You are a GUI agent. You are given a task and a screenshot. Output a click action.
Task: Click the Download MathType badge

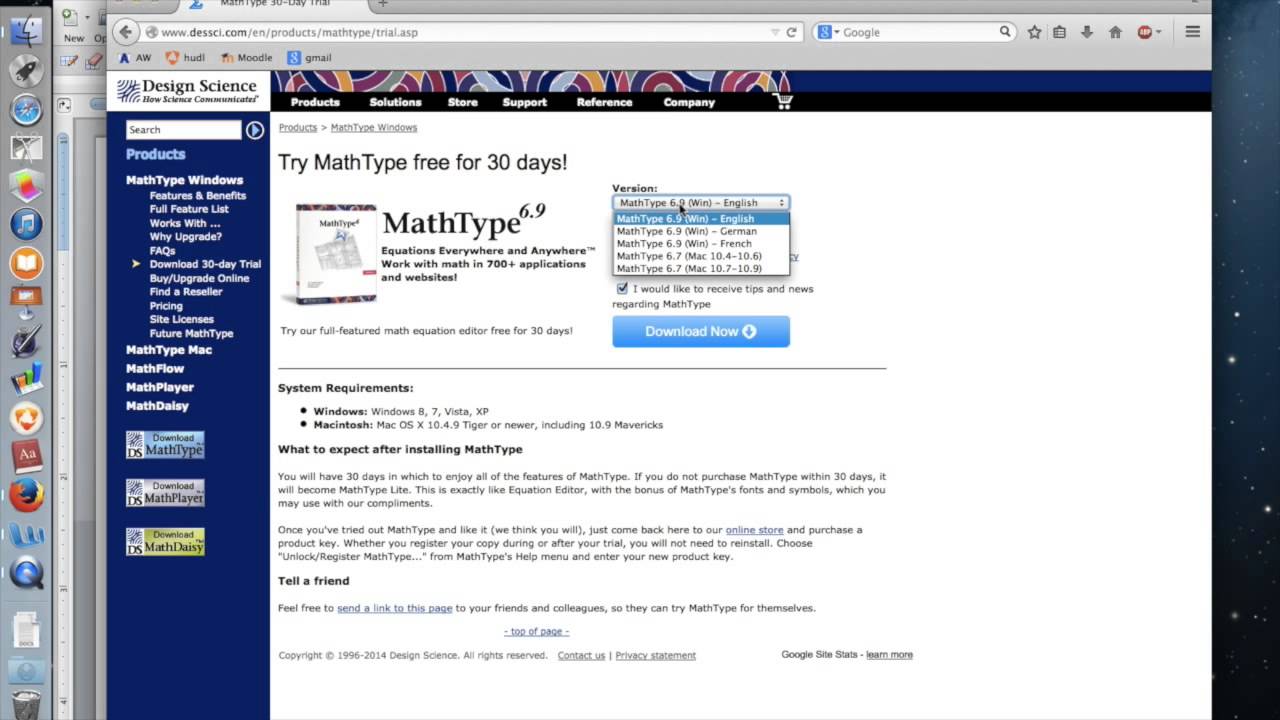tap(165, 445)
